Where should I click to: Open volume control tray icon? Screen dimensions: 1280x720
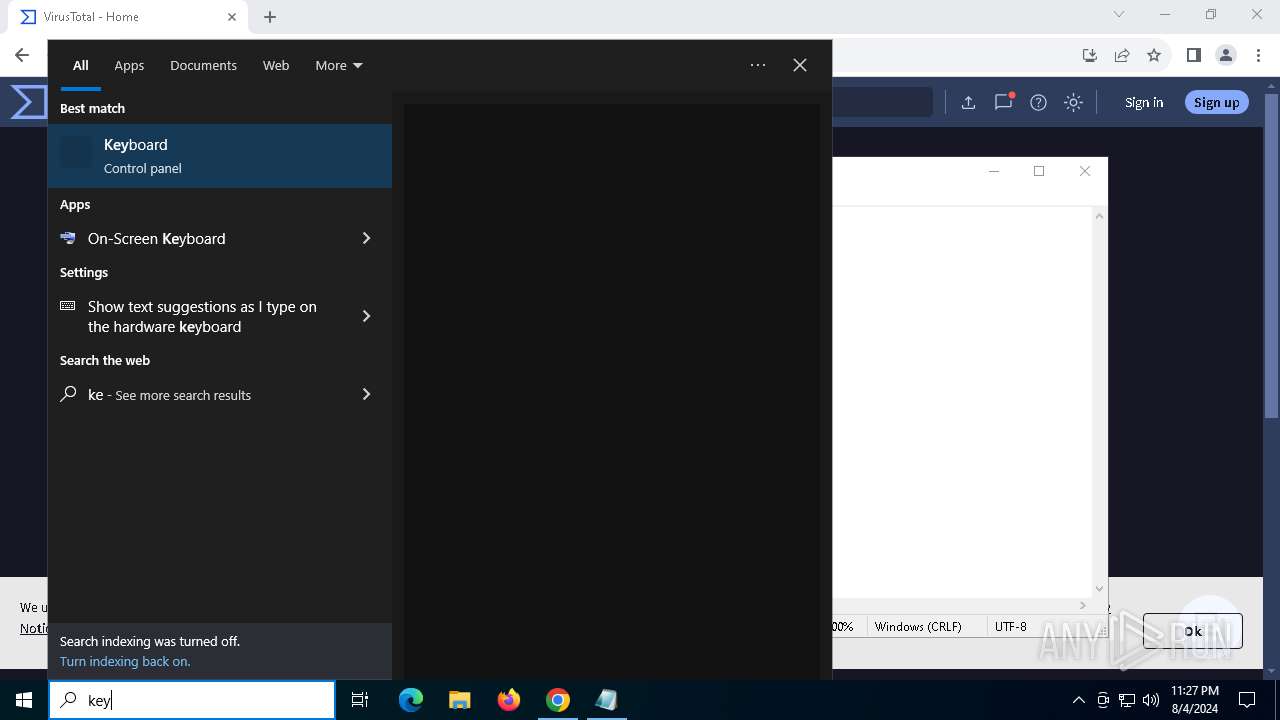[x=1151, y=700]
